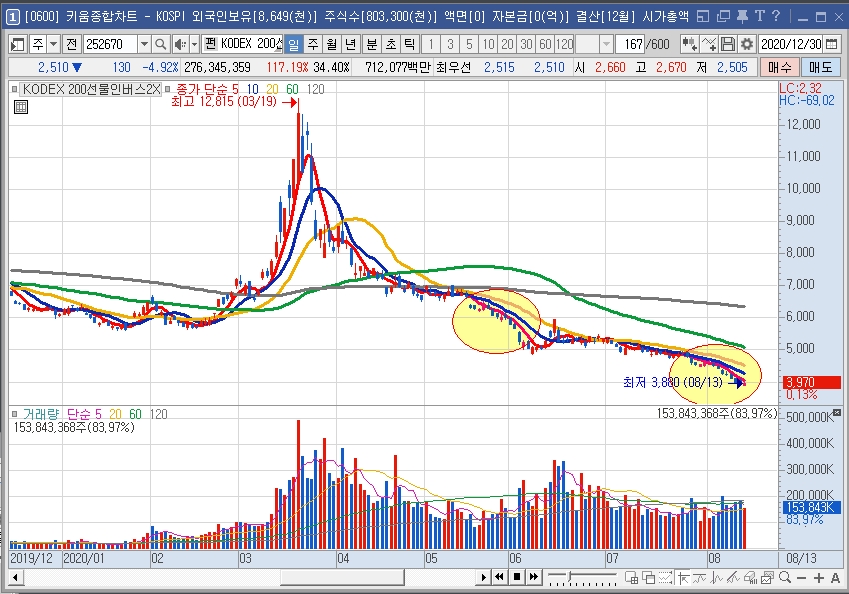The height and width of the screenshot is (594, 849).
Task: Click the zigzag line tool next to crosshair
Action: tap(700, 578)
